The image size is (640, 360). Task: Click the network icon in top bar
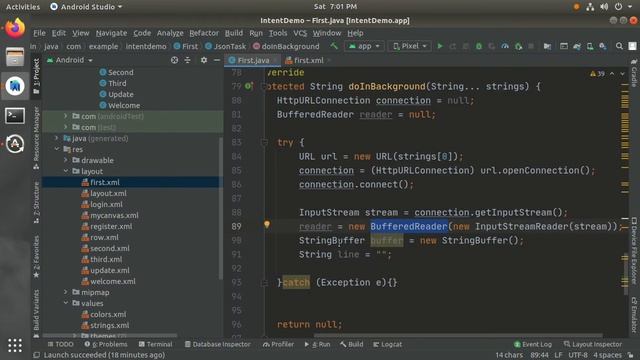click(x=590, y=7)
